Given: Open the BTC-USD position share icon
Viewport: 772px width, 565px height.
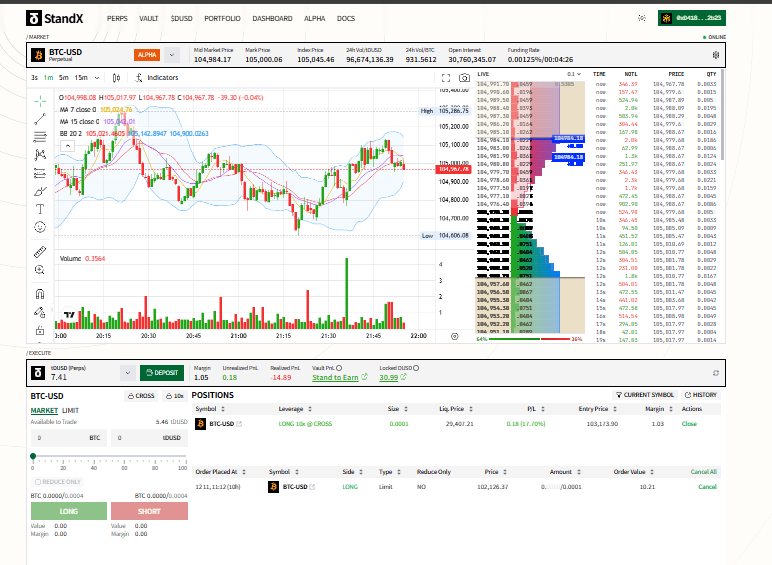Looking at the screenshot, I should (239, 424).
